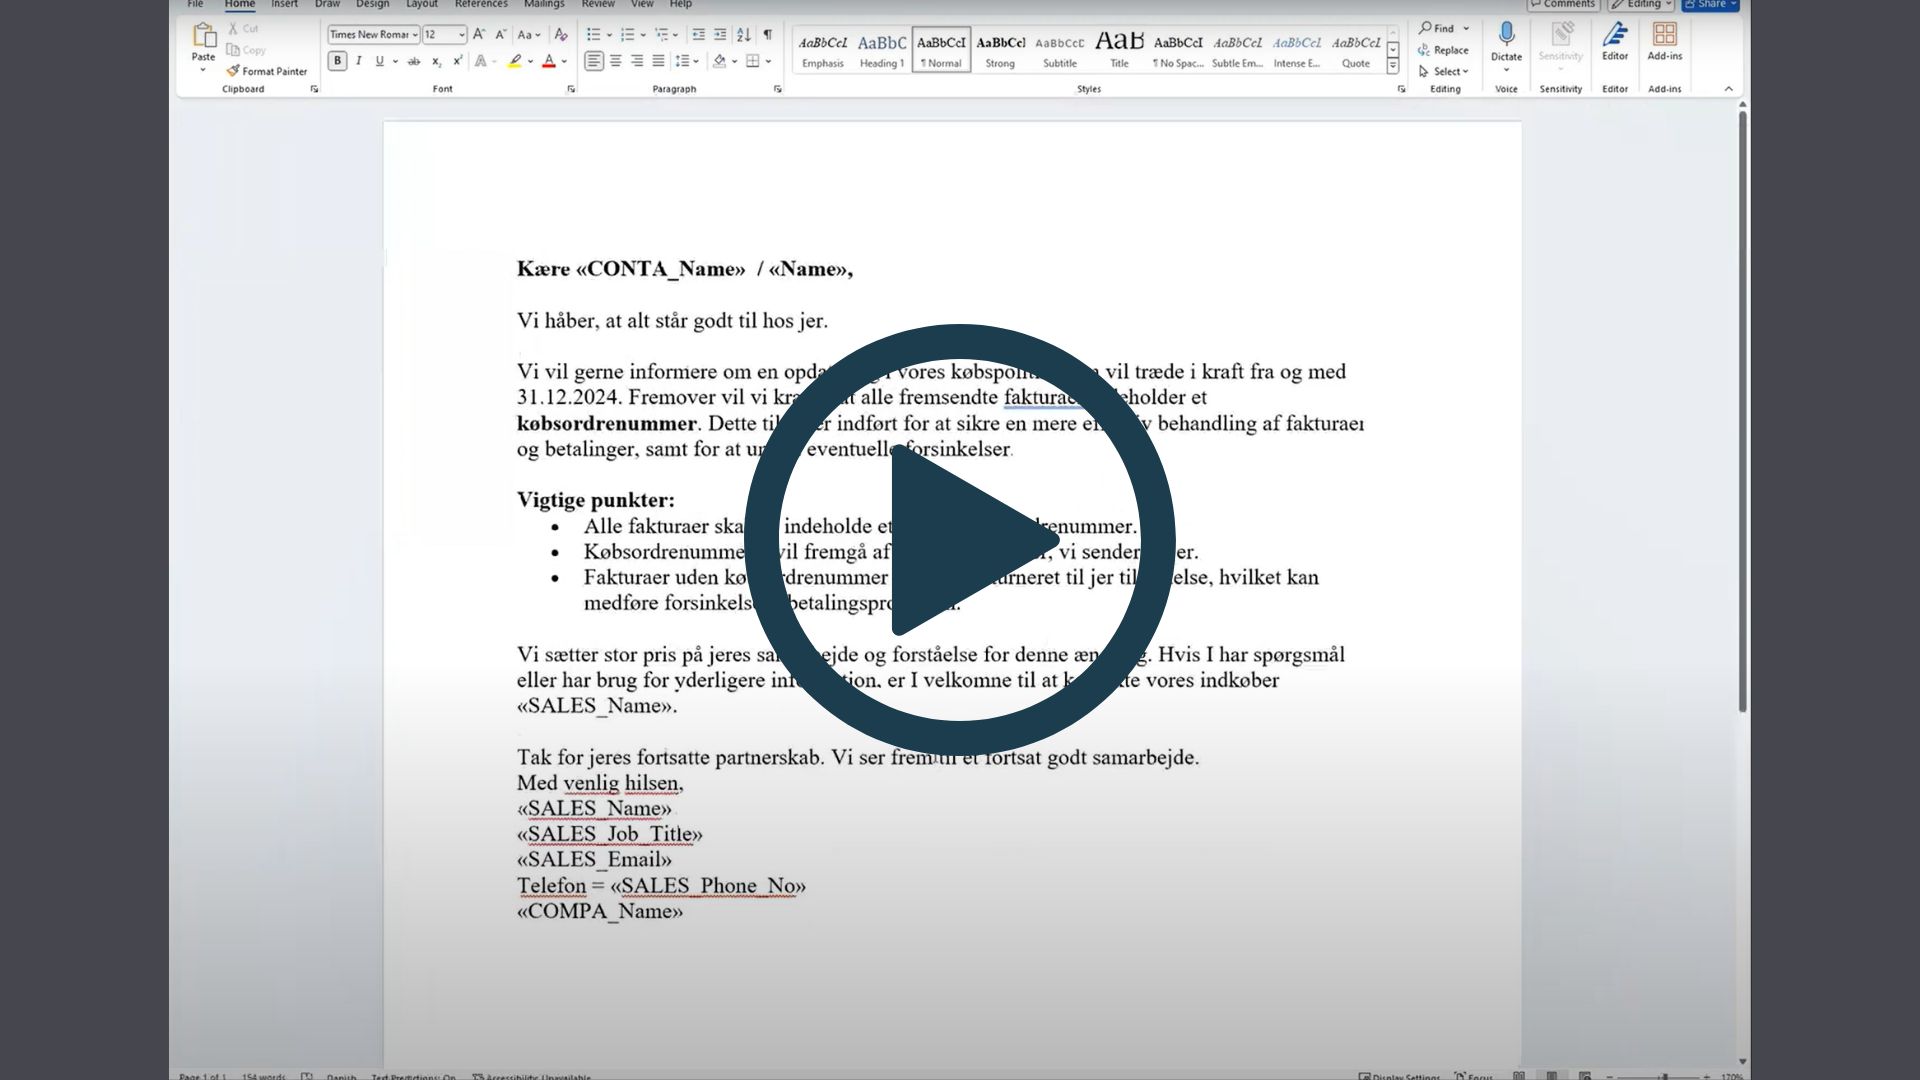Click the Clear All Formatting icon

tap(561, 34)
